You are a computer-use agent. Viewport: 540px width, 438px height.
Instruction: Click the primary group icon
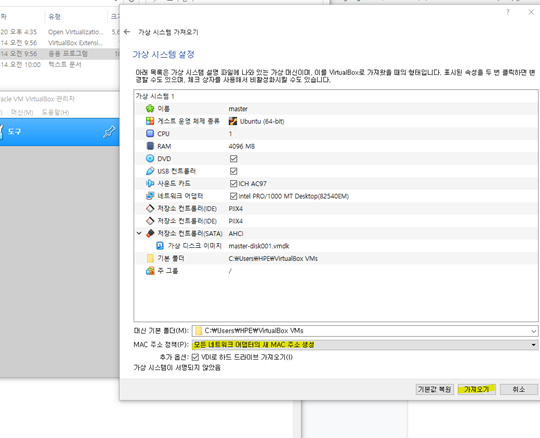pos(150,271)
